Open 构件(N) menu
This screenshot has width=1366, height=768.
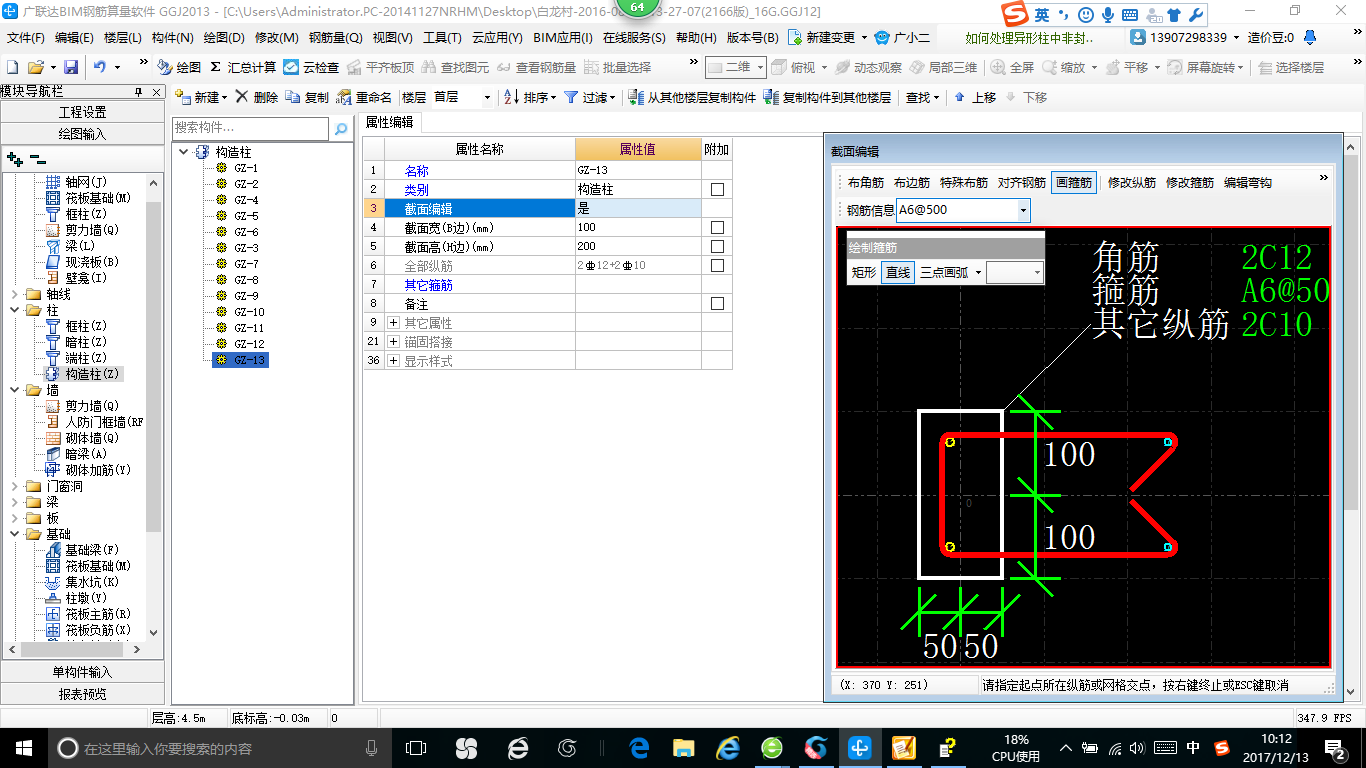pos(173,38)
